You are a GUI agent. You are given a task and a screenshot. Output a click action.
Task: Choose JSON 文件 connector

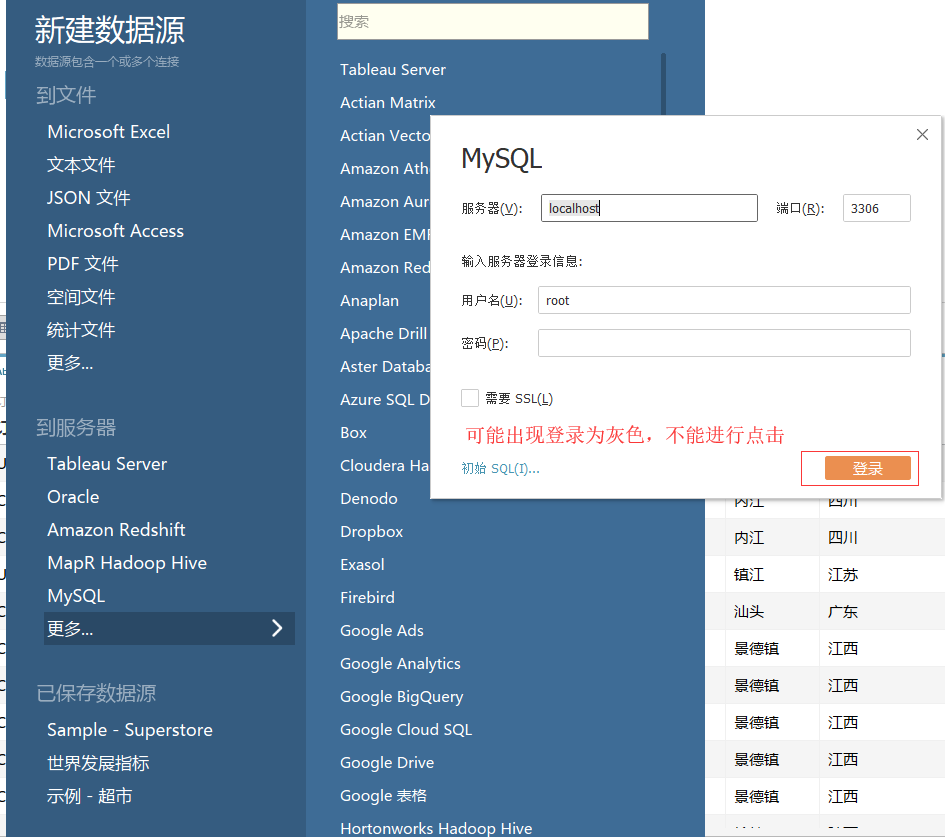click(89, 198)
